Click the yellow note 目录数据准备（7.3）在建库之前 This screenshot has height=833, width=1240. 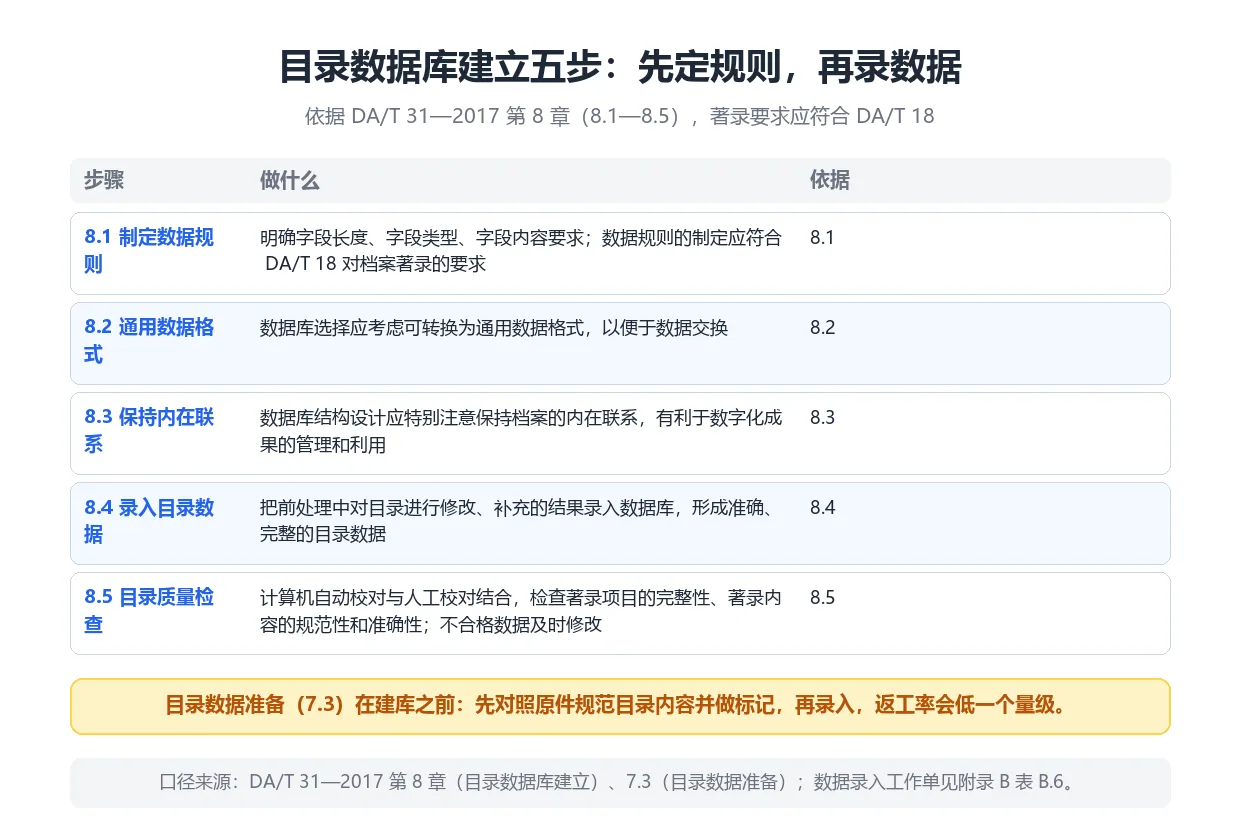coord(620,706)
